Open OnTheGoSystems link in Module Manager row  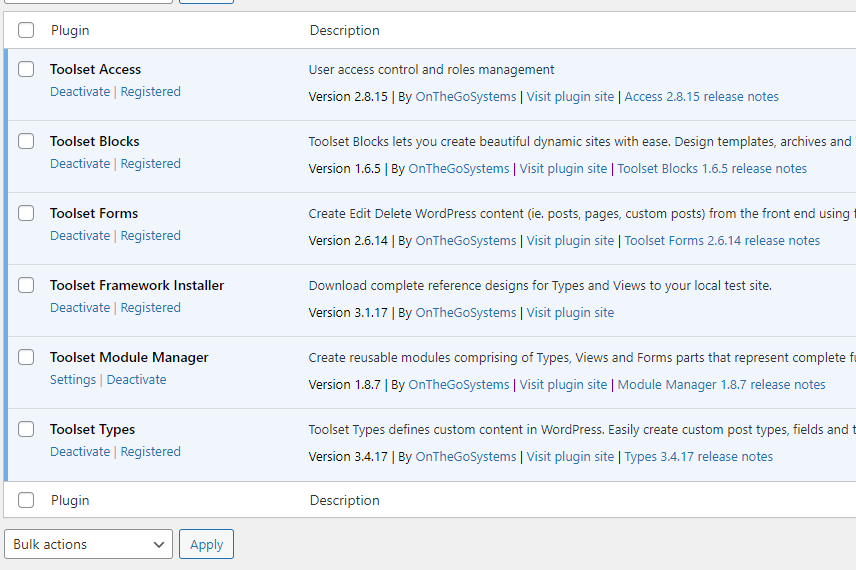(459, 385)
